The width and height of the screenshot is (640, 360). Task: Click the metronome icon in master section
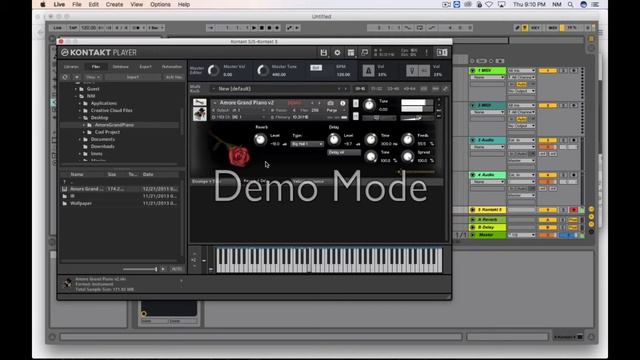pos(368,71)
